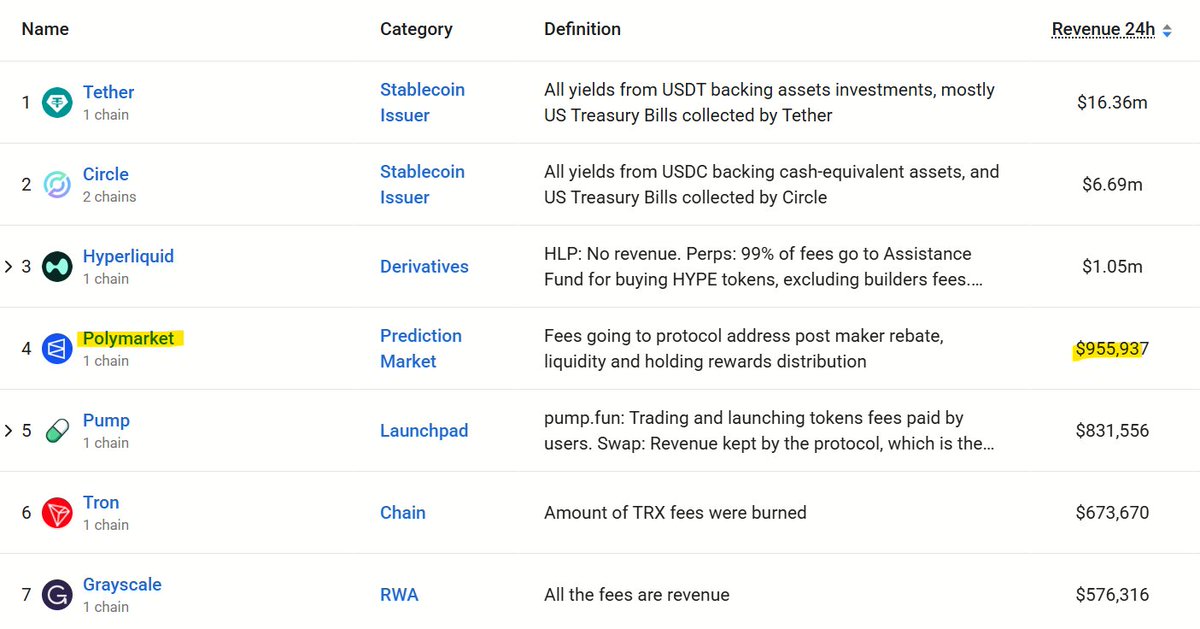Image resolution: width=1200 pixels, height=629 pixels.
Task: Click the Polymarket logo icon
Action: pos(57,349)
